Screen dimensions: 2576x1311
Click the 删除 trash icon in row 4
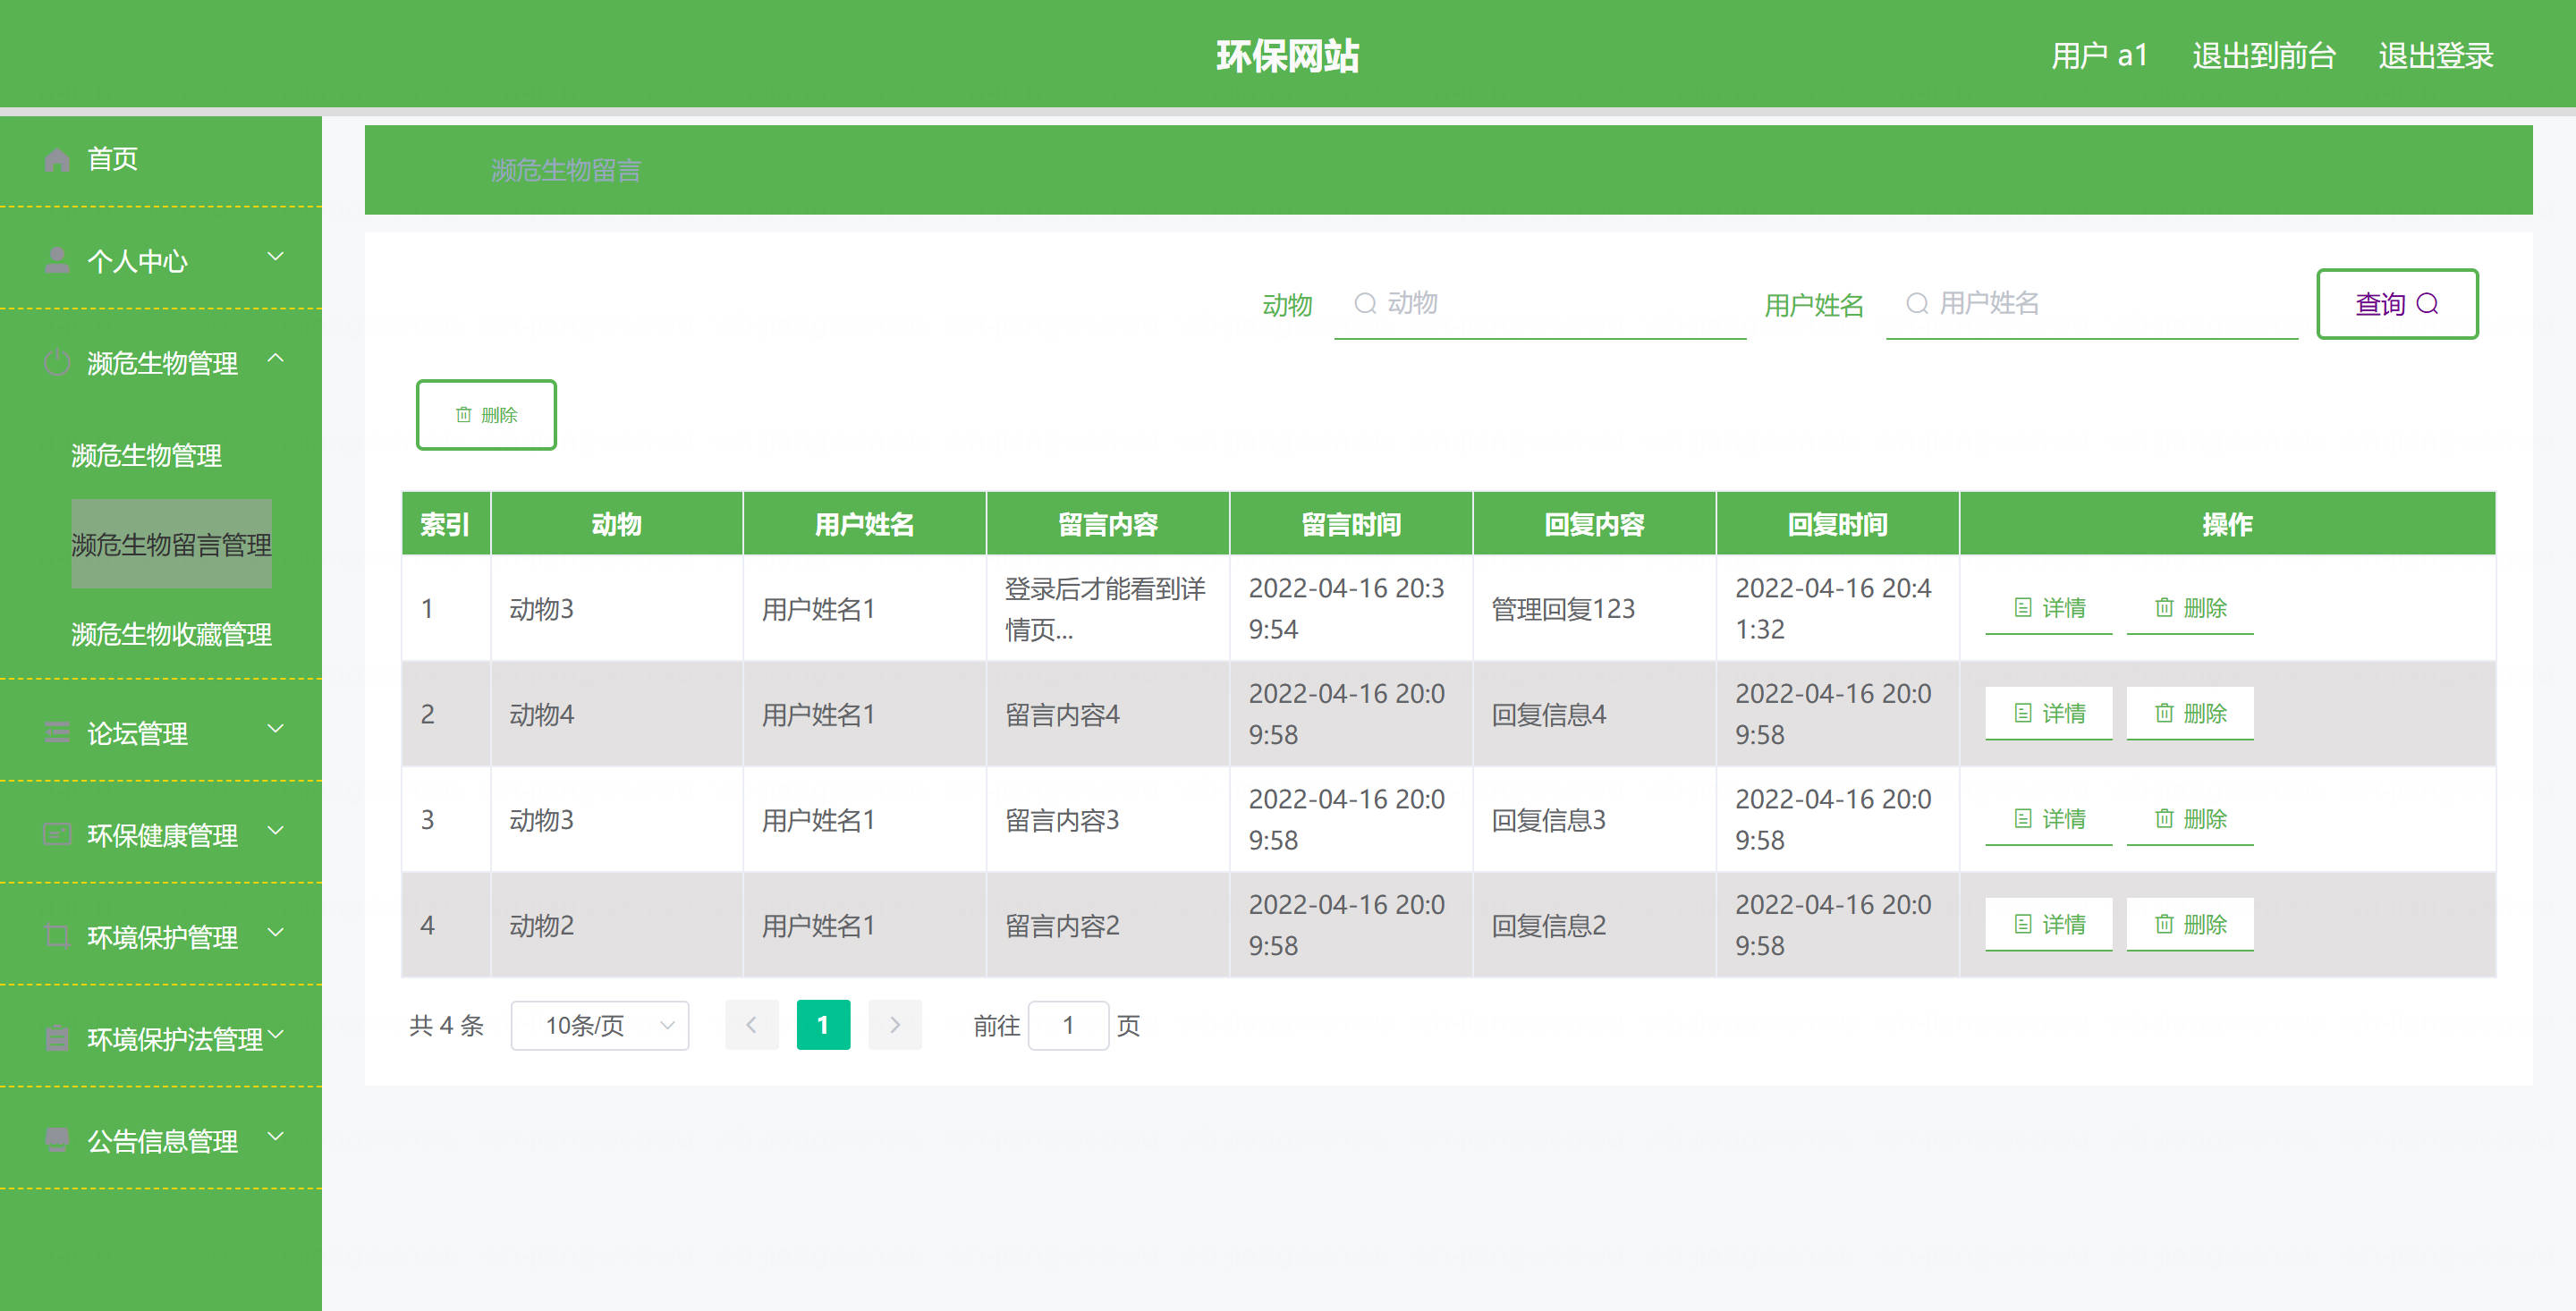click(2164, 925)
